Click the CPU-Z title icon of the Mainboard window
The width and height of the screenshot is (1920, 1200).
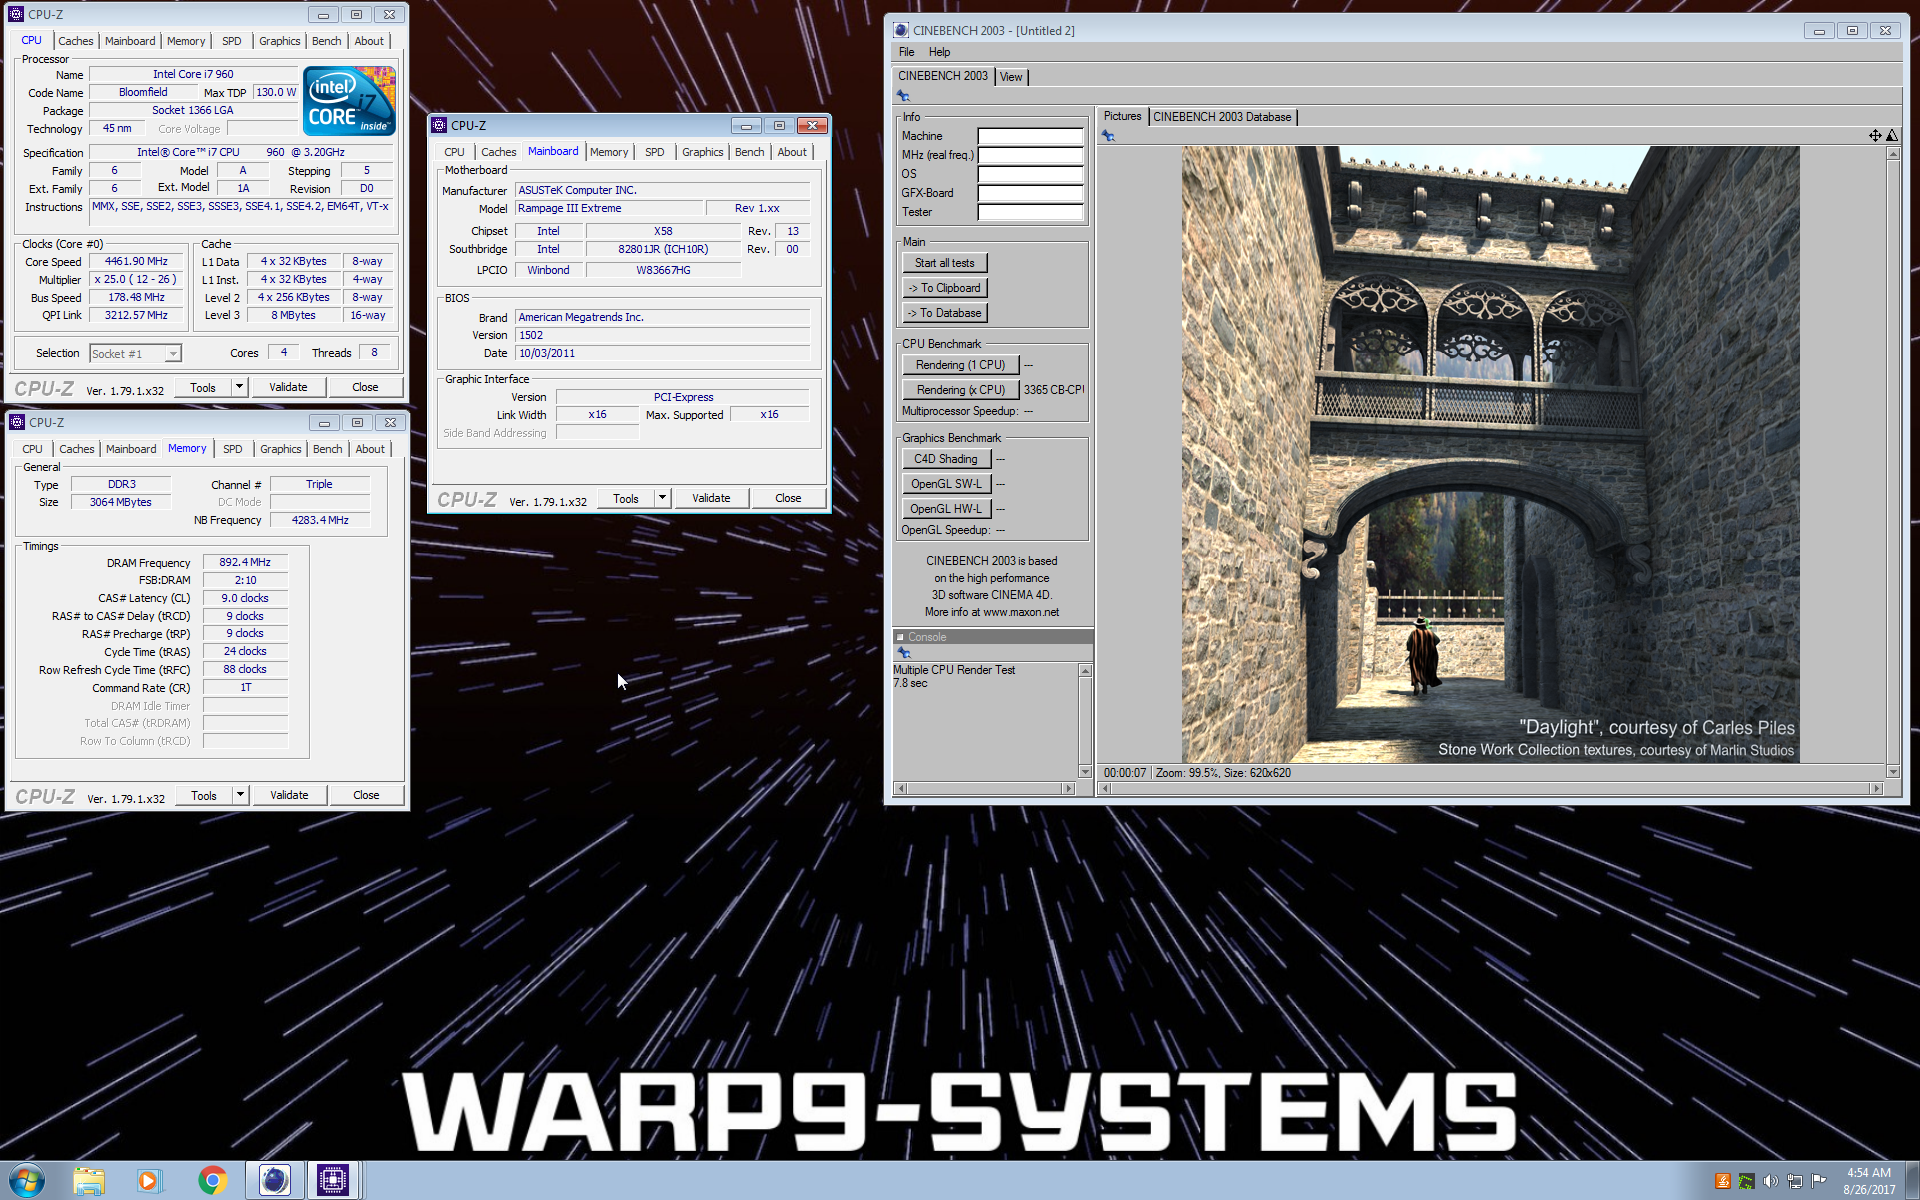[x=439, y=125]
